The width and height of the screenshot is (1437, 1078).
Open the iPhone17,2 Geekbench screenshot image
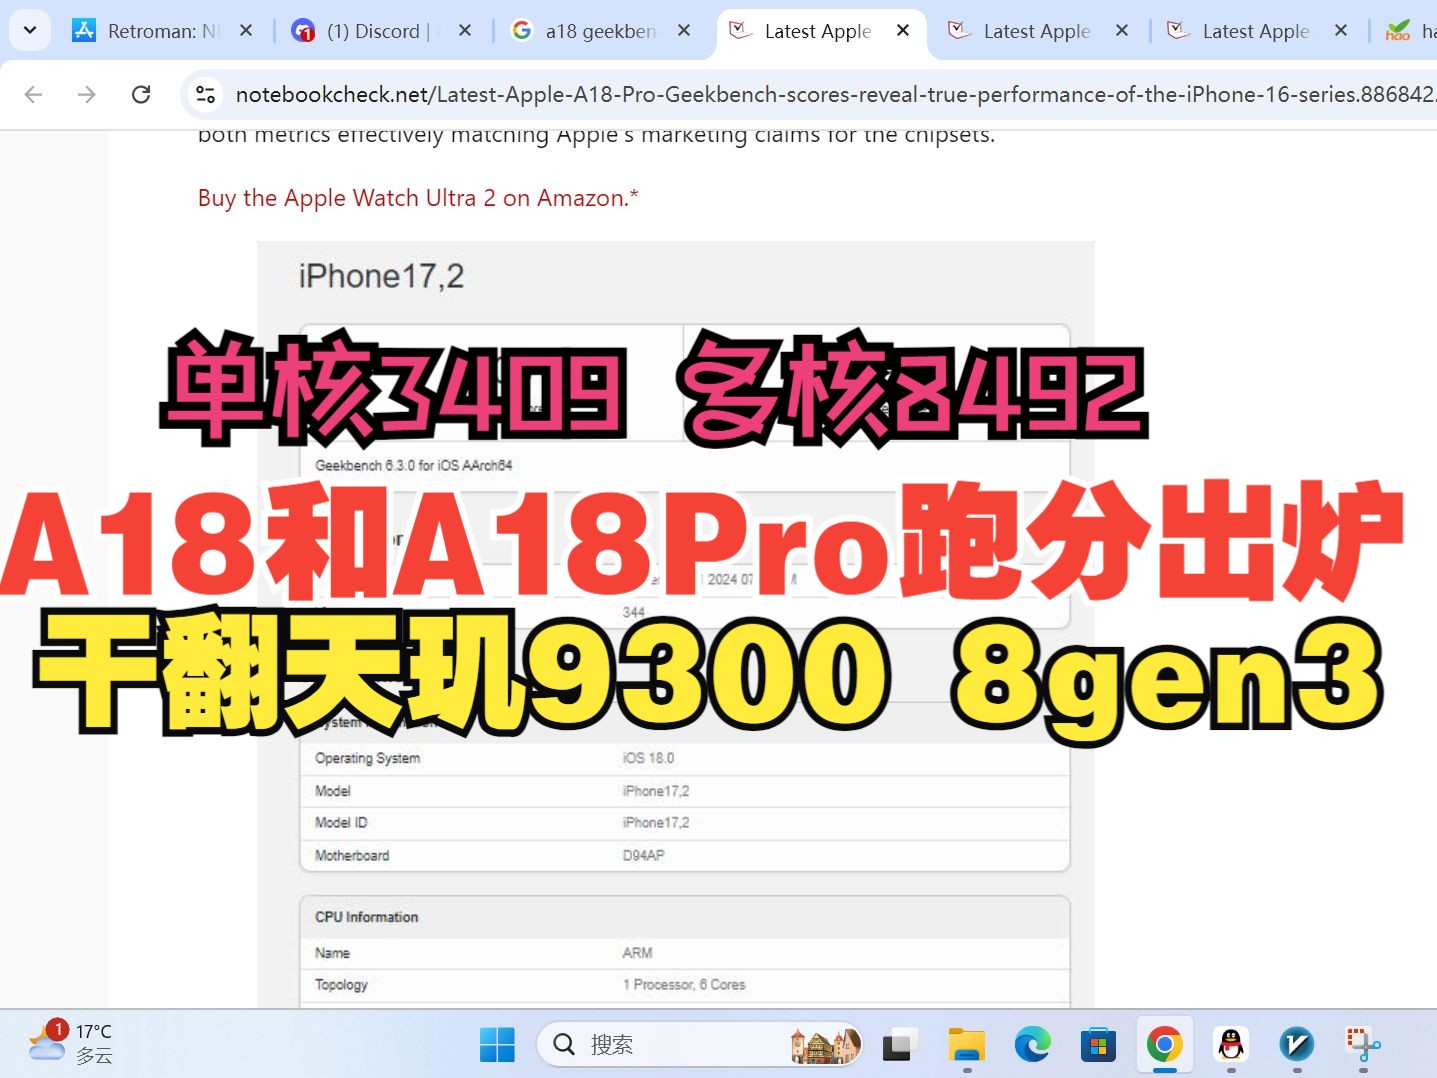(x=676, y=624)
